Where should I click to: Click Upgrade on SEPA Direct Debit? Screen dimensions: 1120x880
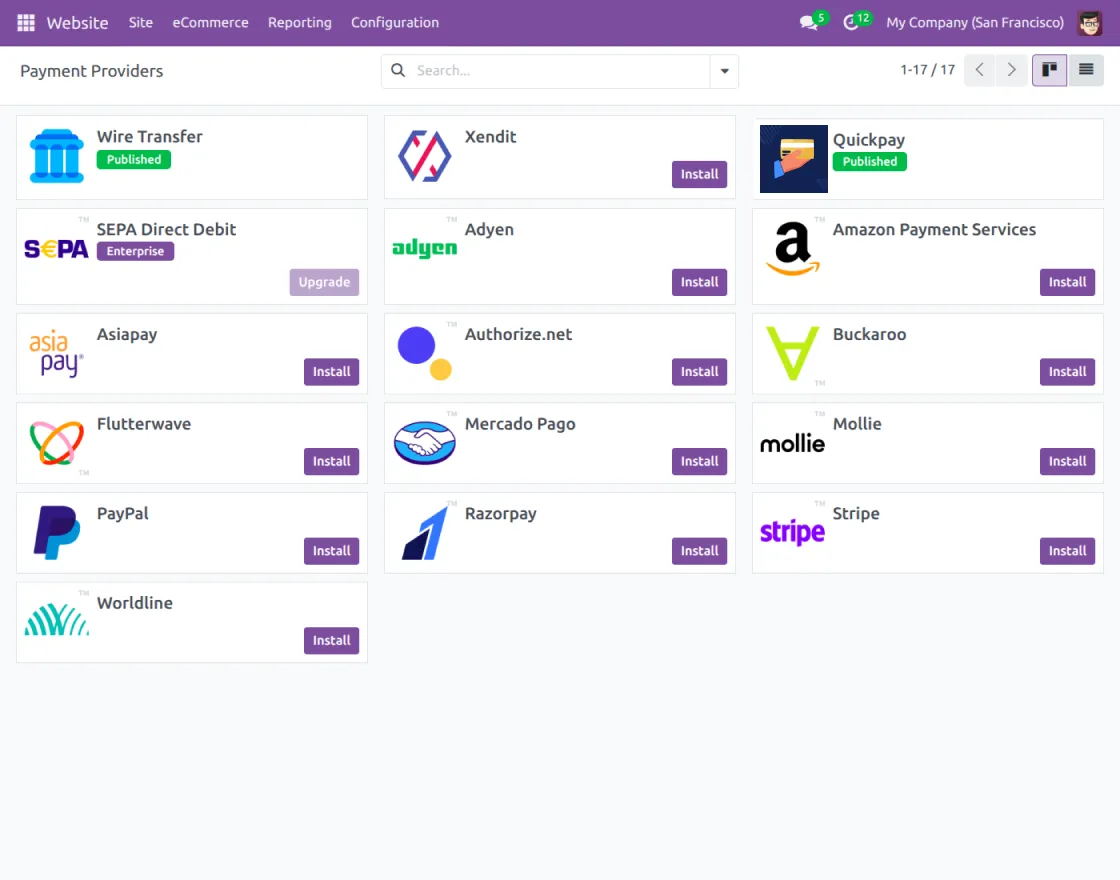(x=323, y=282)
